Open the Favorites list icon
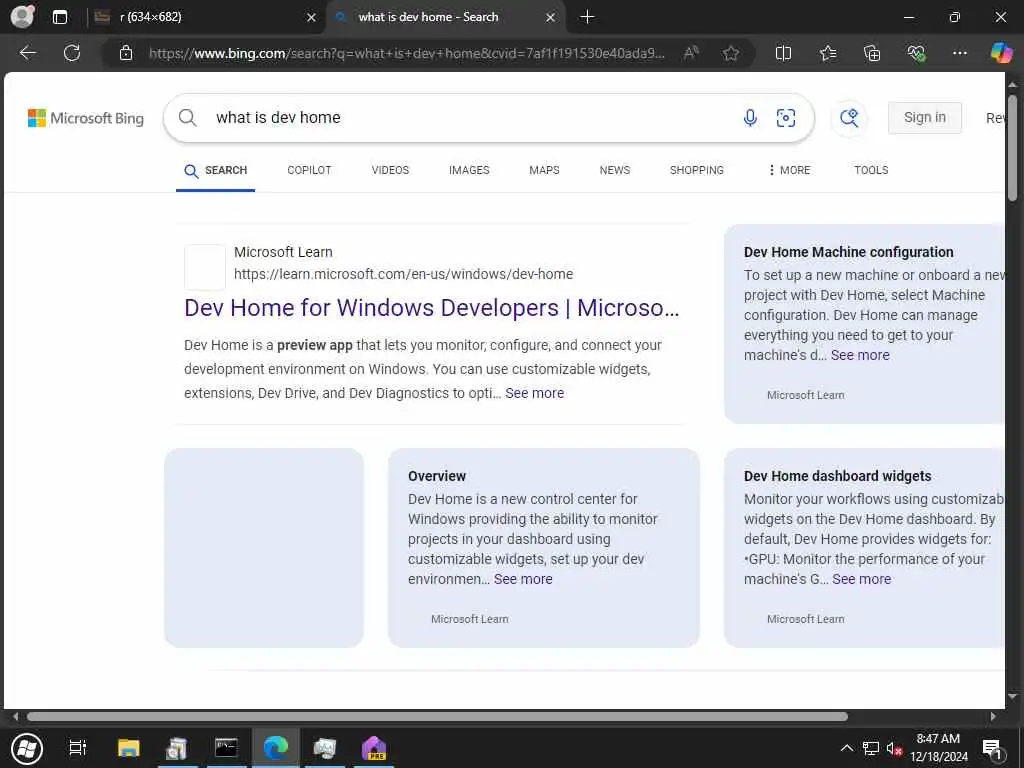This screenshot has width=1024, height=768. click(x=828, y=53)
